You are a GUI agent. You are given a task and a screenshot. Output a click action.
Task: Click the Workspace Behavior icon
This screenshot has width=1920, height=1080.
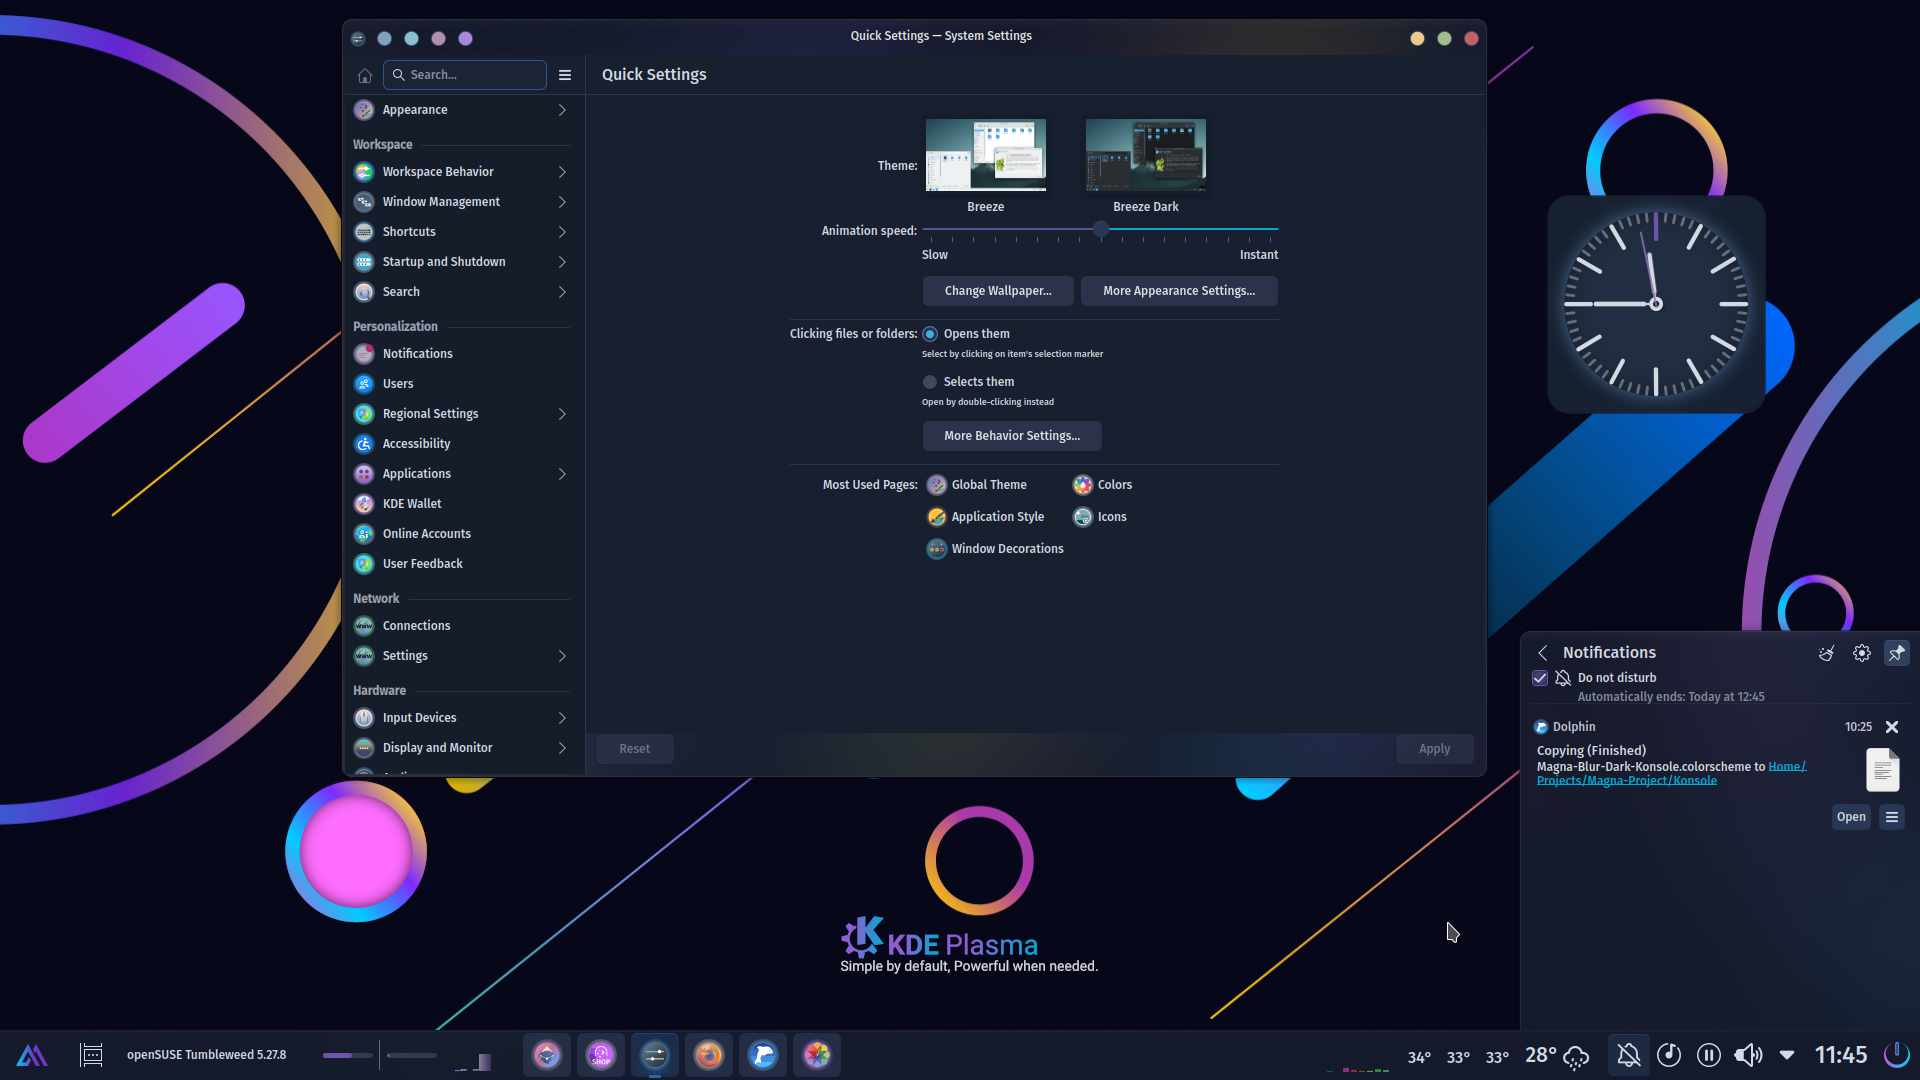(x=364, y=172)
